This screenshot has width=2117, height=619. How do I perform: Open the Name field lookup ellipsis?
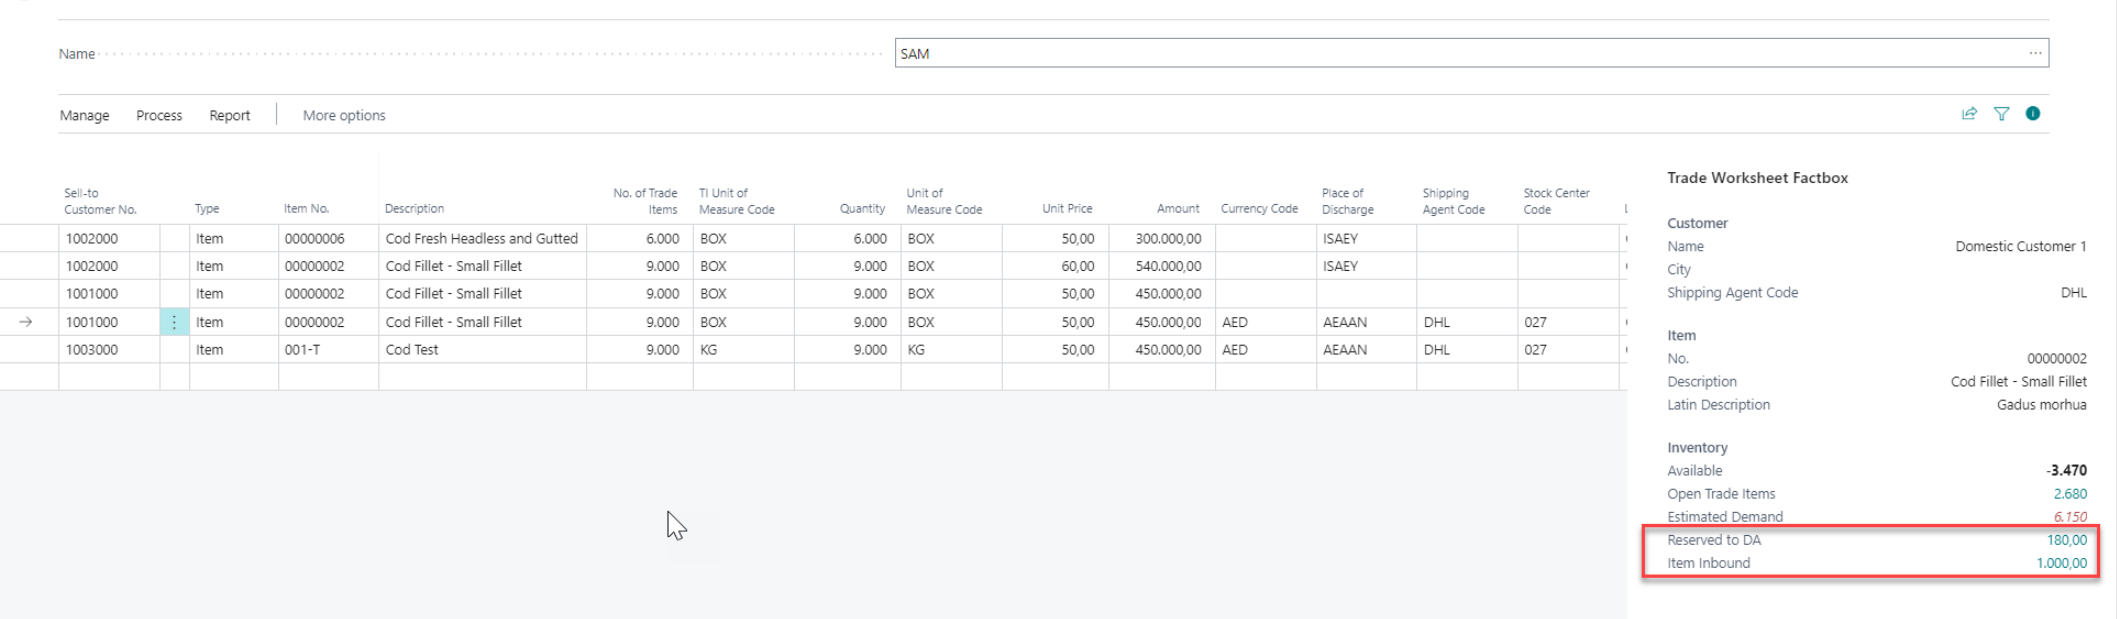point(2035,53)
